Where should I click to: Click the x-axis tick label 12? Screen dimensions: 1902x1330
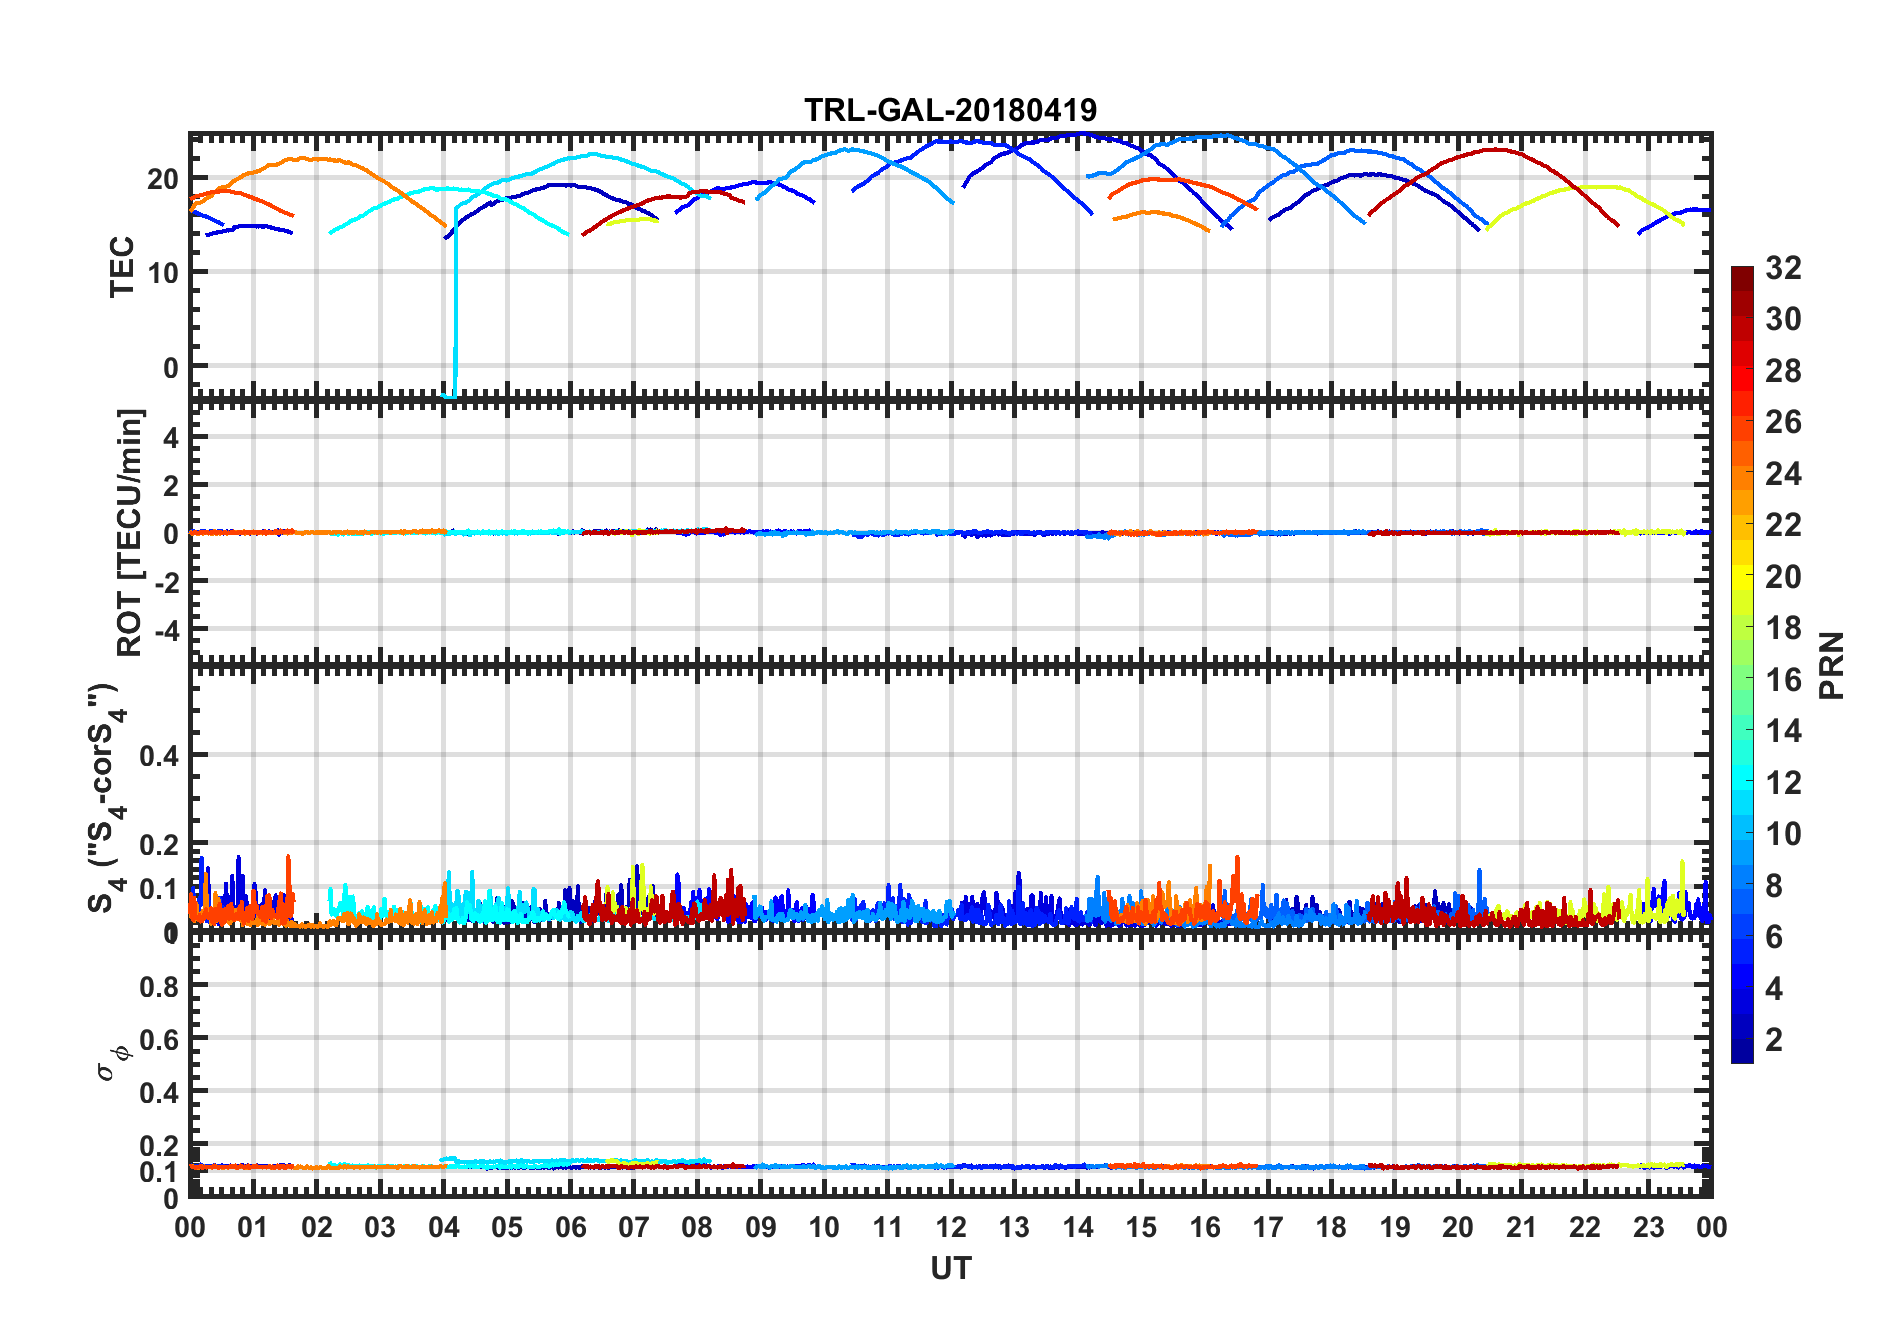pyautogui.click(x=950, y=1227)
